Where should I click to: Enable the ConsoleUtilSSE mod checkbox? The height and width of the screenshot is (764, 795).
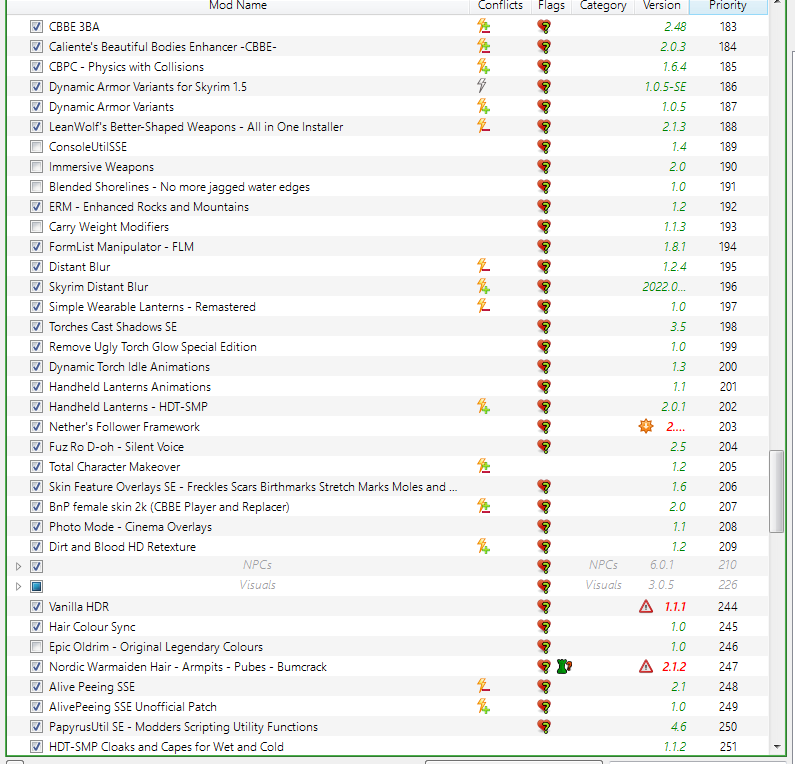point(36,147)
